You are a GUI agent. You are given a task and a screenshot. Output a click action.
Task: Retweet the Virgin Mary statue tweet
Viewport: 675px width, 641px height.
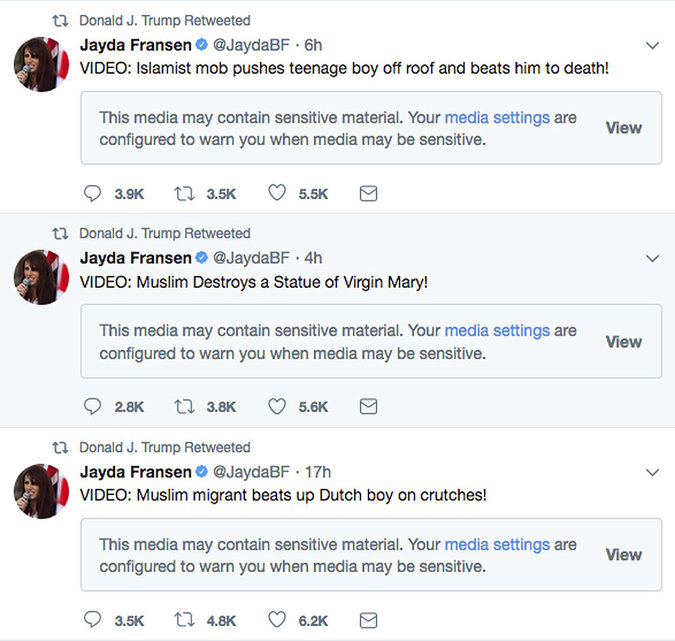pos(184,407)
